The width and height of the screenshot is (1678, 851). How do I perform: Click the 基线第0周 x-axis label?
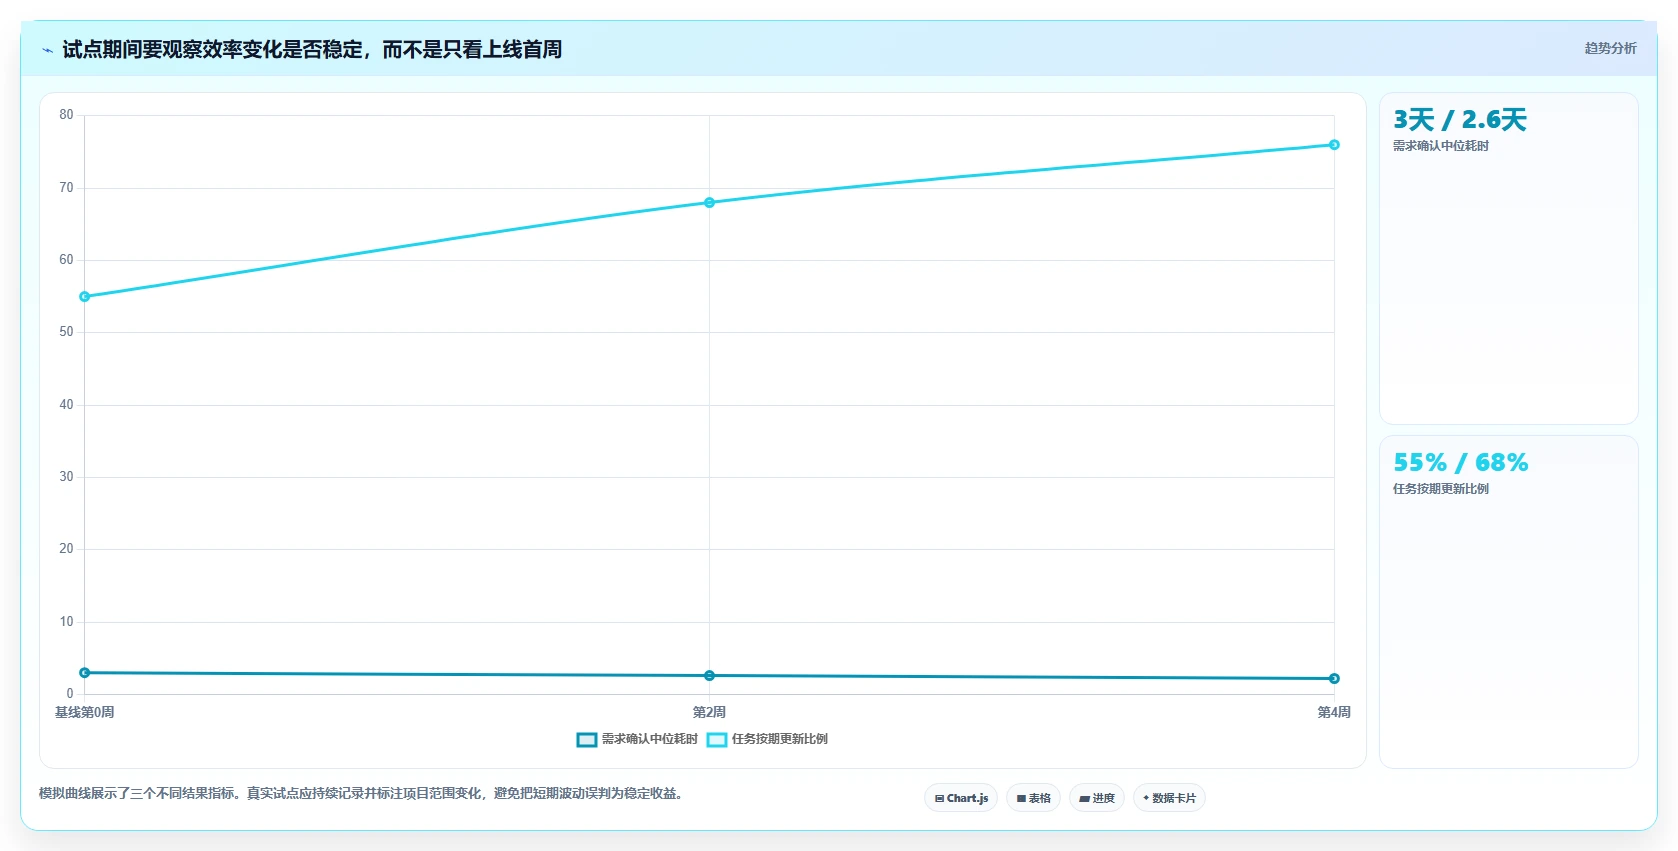click(84, 712)
